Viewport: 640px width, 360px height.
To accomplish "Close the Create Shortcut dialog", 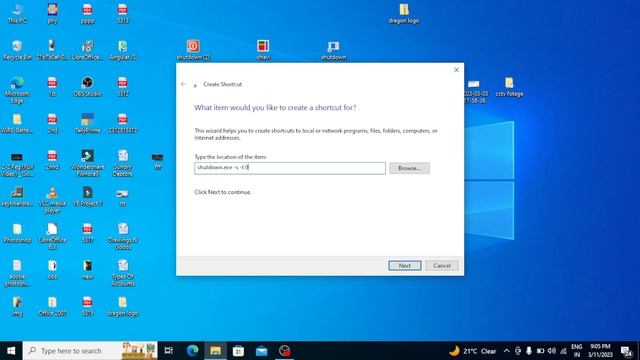I will (456, 70).
